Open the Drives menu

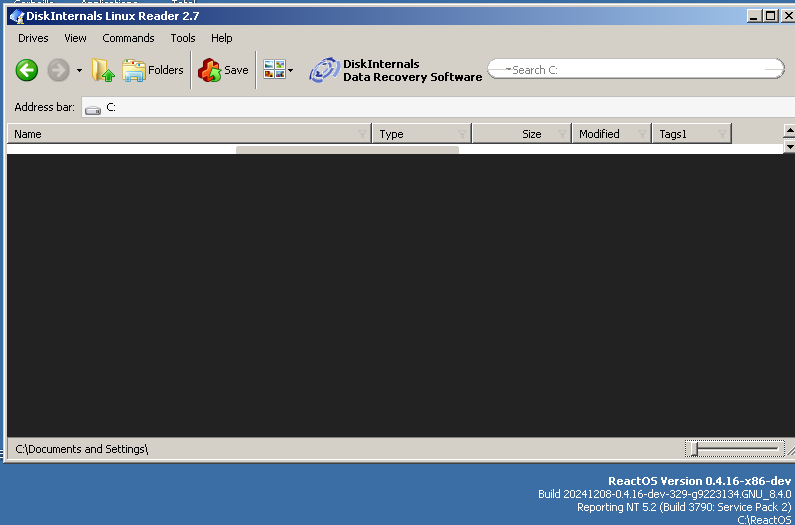(33, 39)
